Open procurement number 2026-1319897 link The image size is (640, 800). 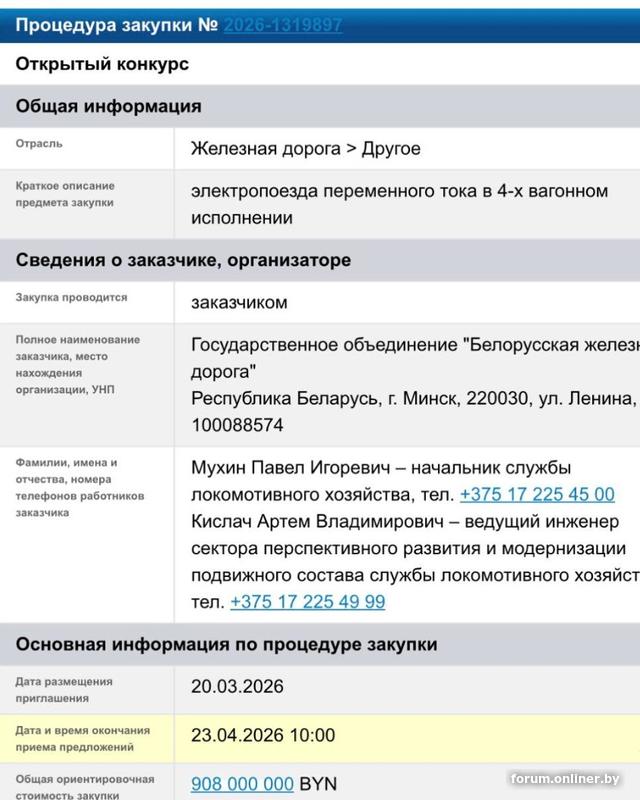(x=283, y=25)
